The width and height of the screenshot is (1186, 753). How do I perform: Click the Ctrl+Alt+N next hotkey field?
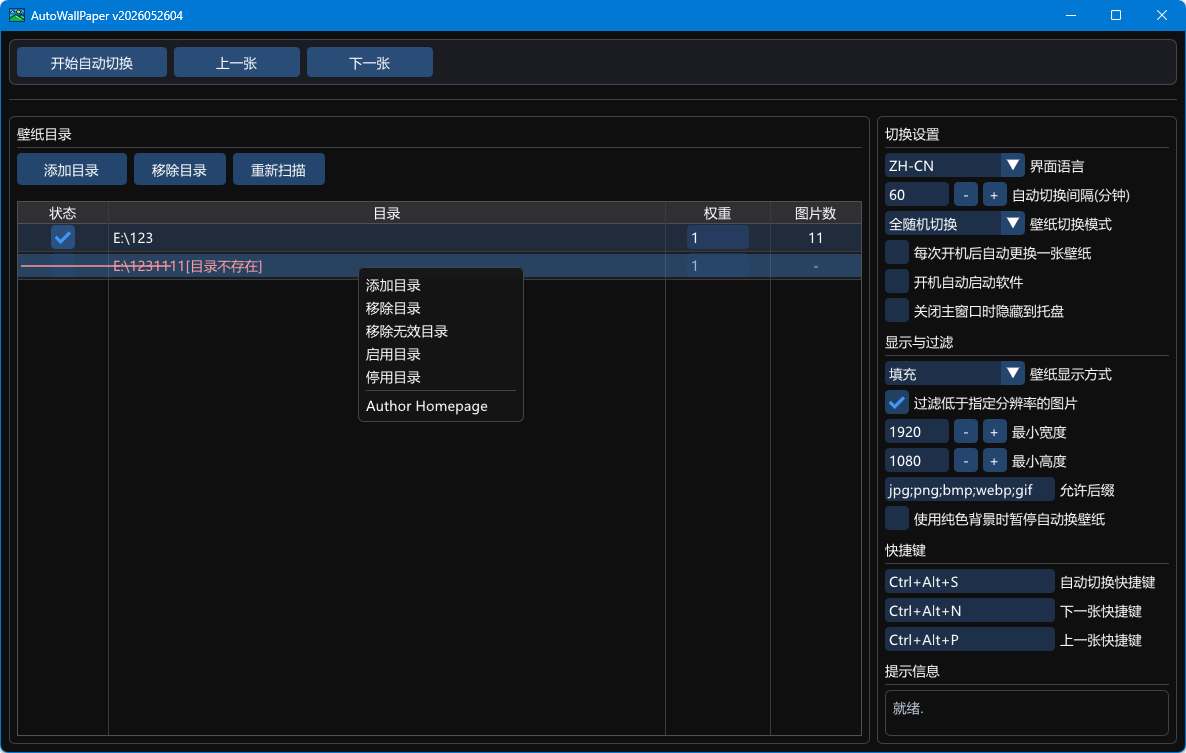point(970,610)
